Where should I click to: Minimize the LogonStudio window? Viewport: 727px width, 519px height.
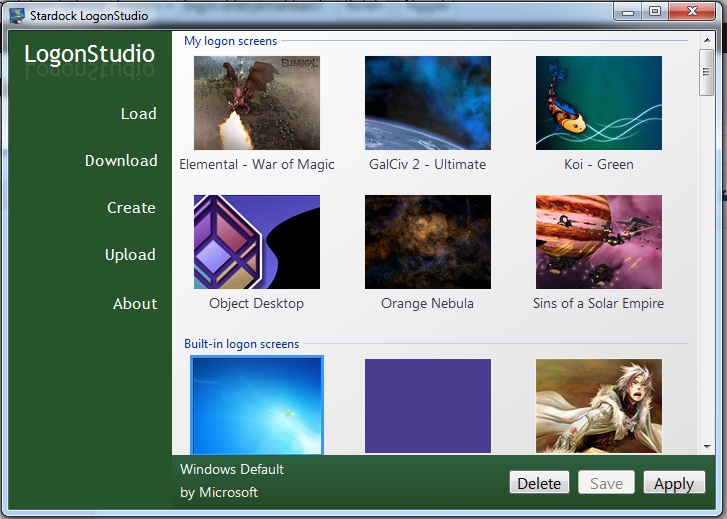[628, 12]
